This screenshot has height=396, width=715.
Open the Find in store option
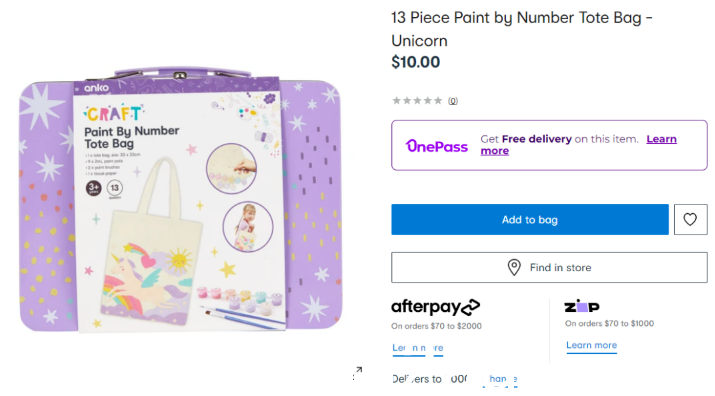pyautogui.click(x=549, y=267)
